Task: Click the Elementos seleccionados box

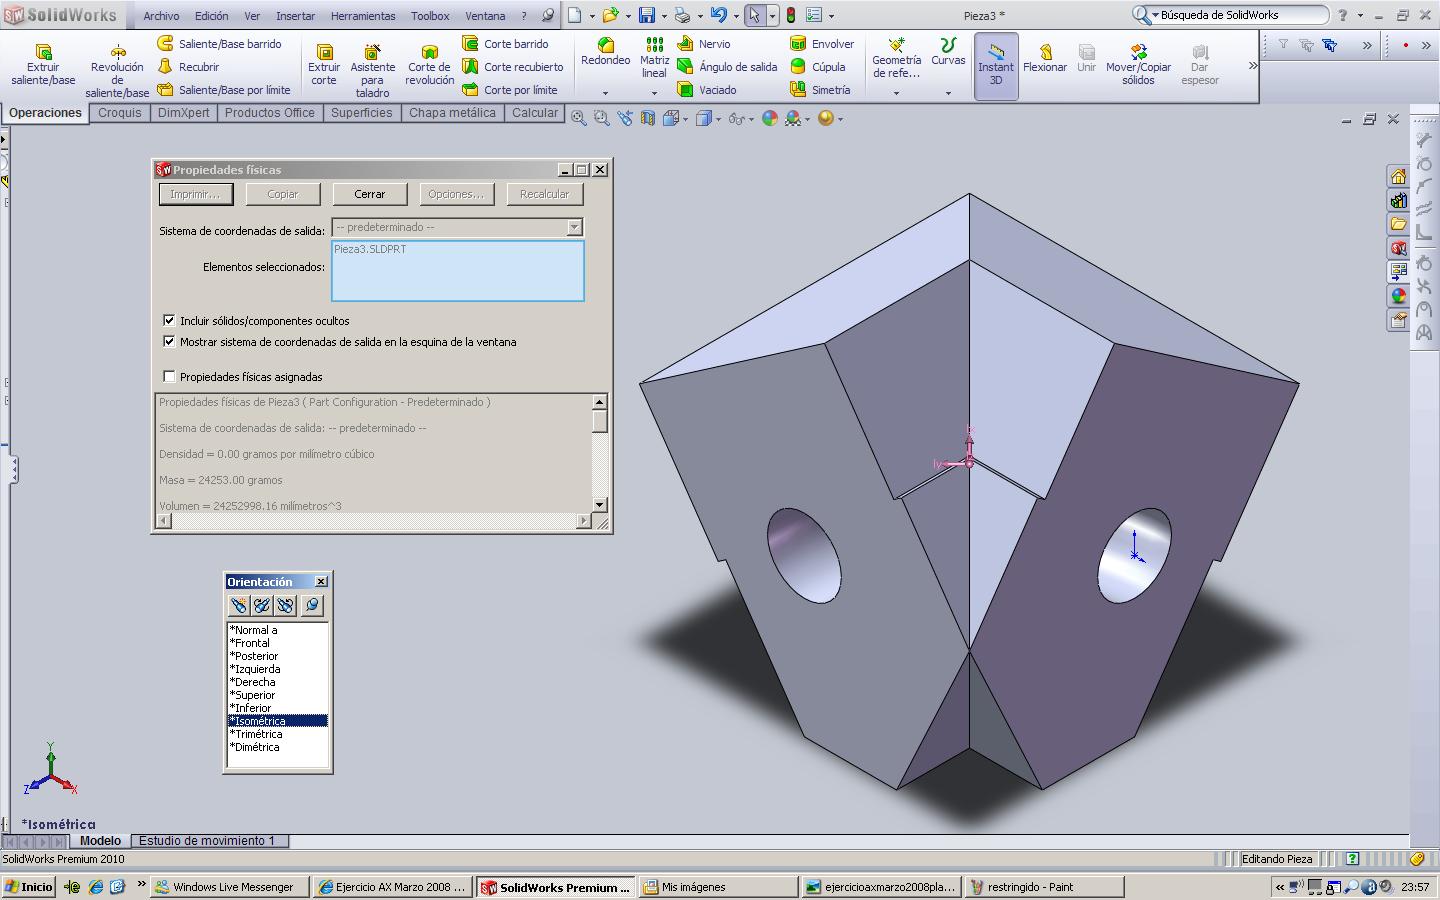Action: click(458, 270)
